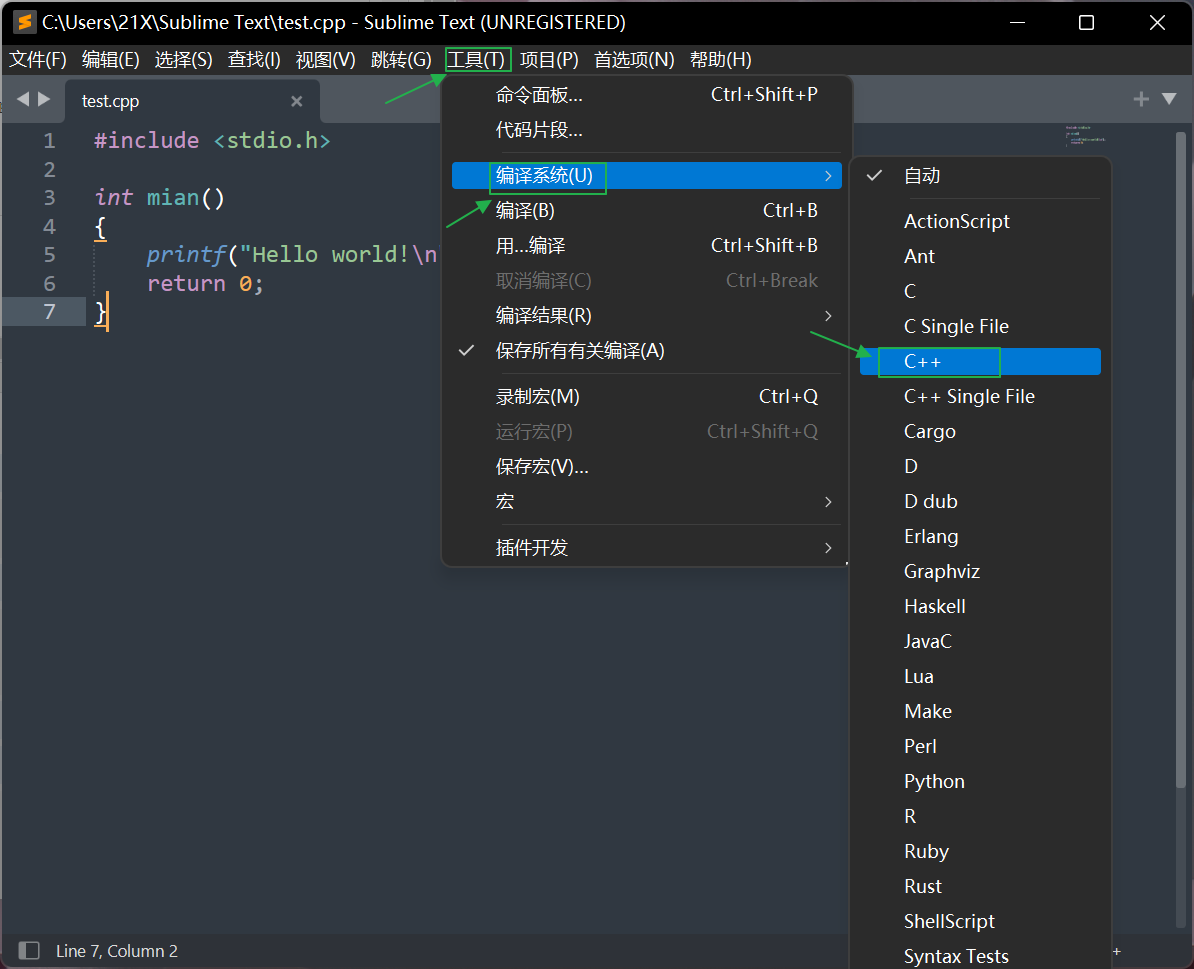Screen dimensions: 1194x969
Task: Choose 命令面板... menu entry
Action: coord(646,94)
